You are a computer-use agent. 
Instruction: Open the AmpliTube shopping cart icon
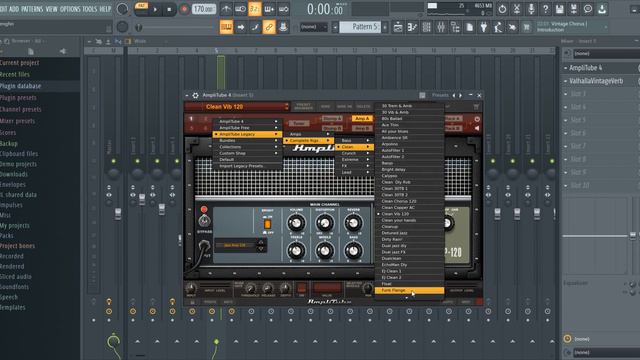476,107
